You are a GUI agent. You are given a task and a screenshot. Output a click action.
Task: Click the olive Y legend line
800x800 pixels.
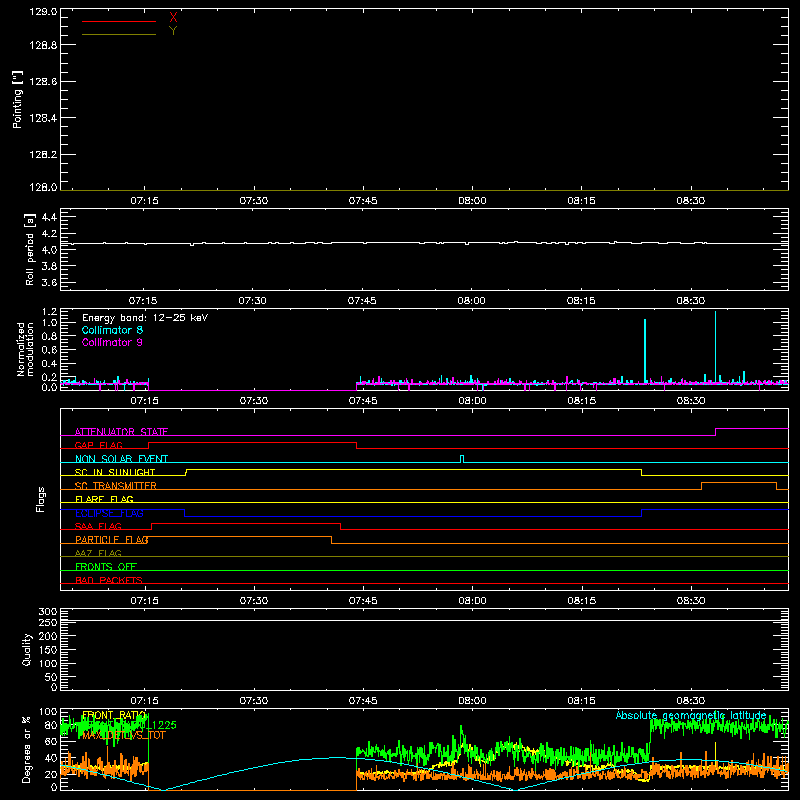point(119,34)
